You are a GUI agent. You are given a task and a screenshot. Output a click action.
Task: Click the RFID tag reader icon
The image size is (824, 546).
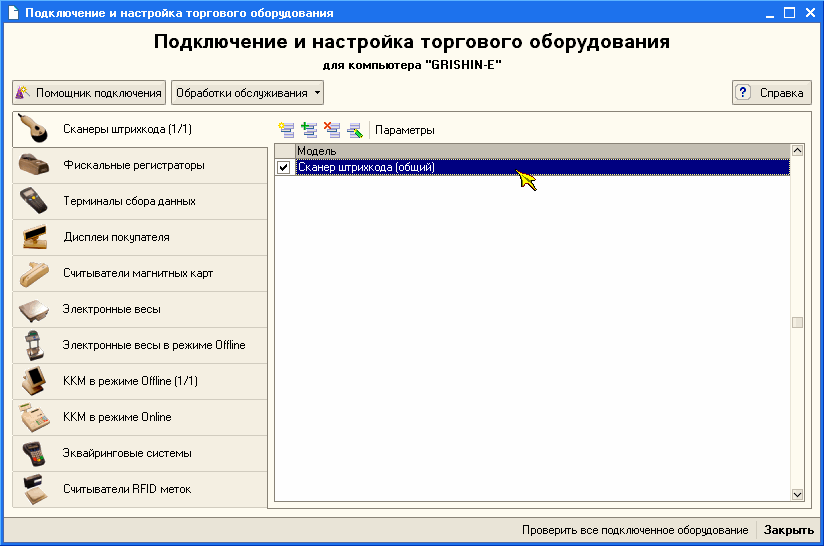[x=35, y=490]
